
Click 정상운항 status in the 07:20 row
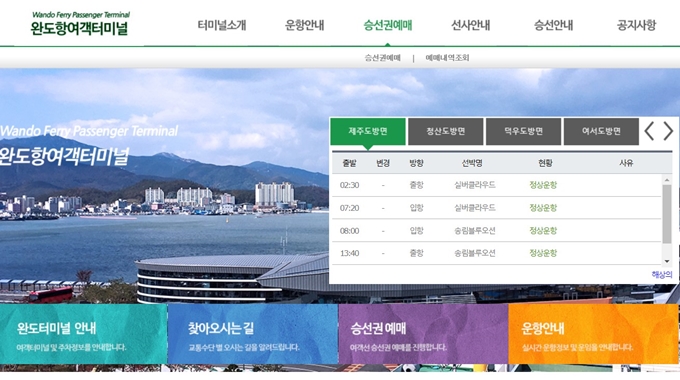click(543, 208)
